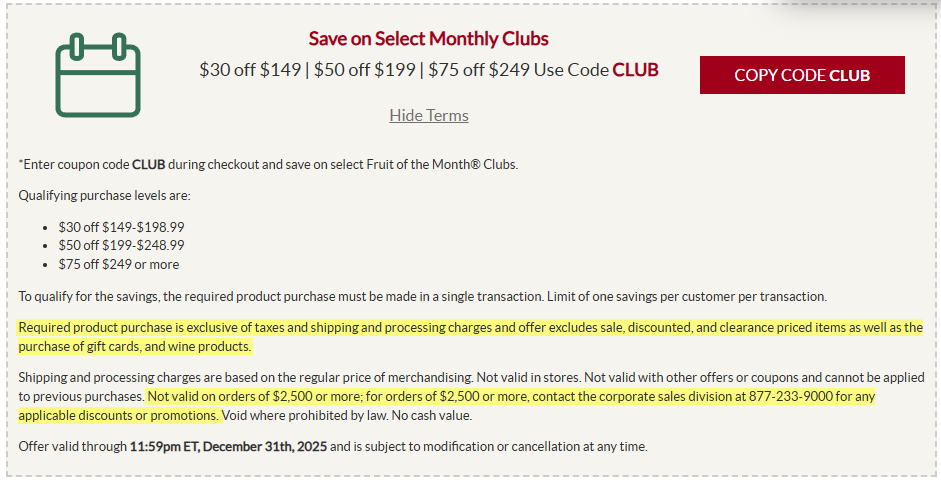Click the Save on Select Monthly Clubs heading

click(428, 39)
